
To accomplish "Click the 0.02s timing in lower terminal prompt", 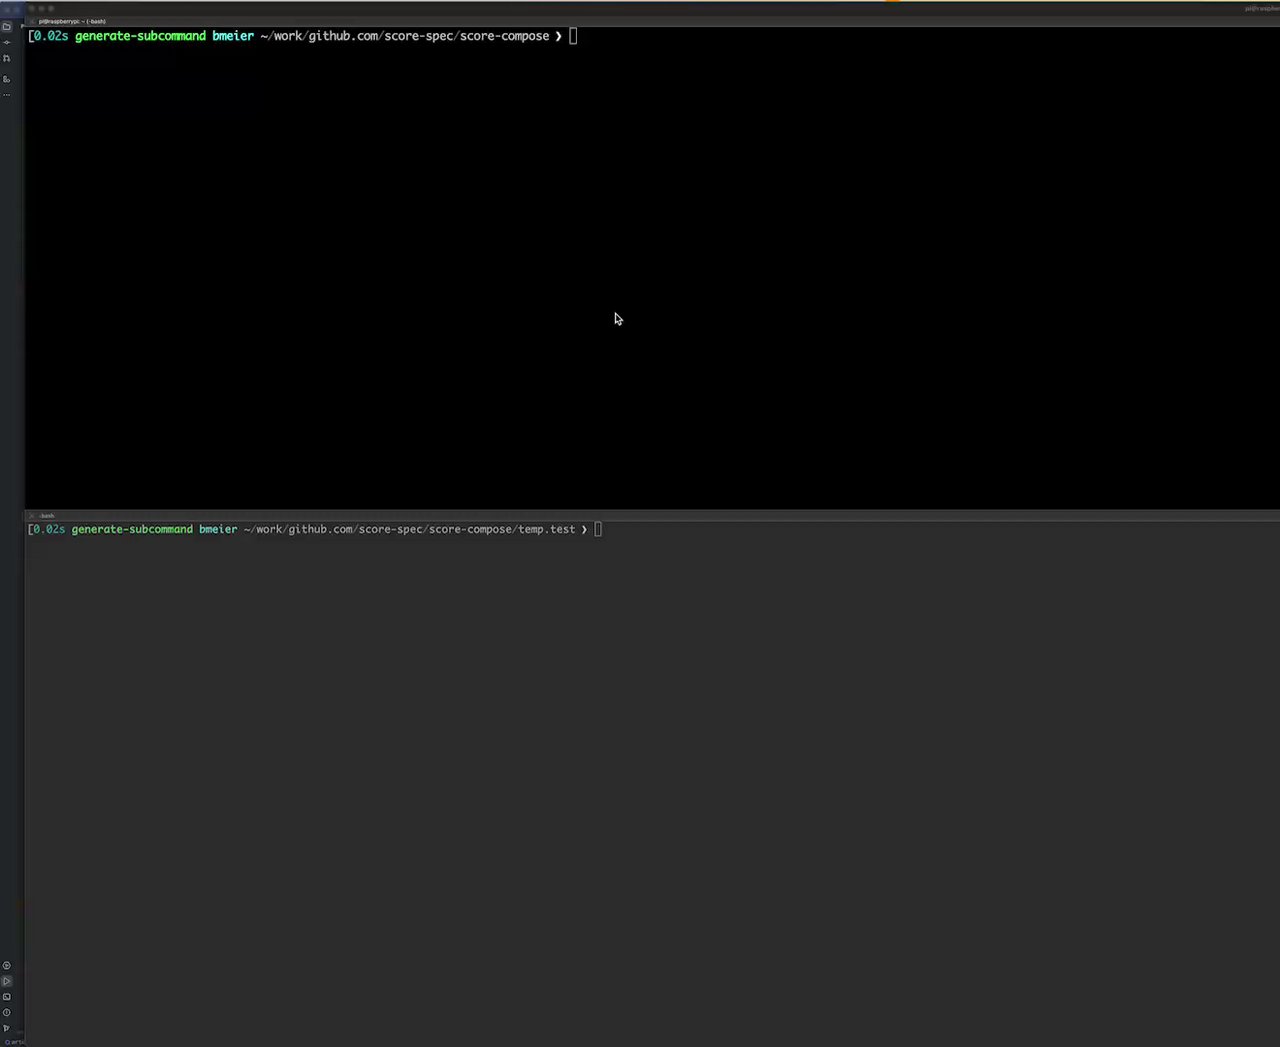I will (x=49, y=529).
